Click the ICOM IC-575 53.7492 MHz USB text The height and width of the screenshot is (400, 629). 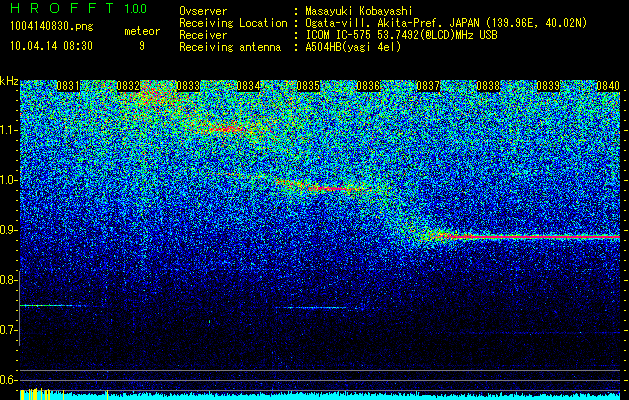(401, 35)
